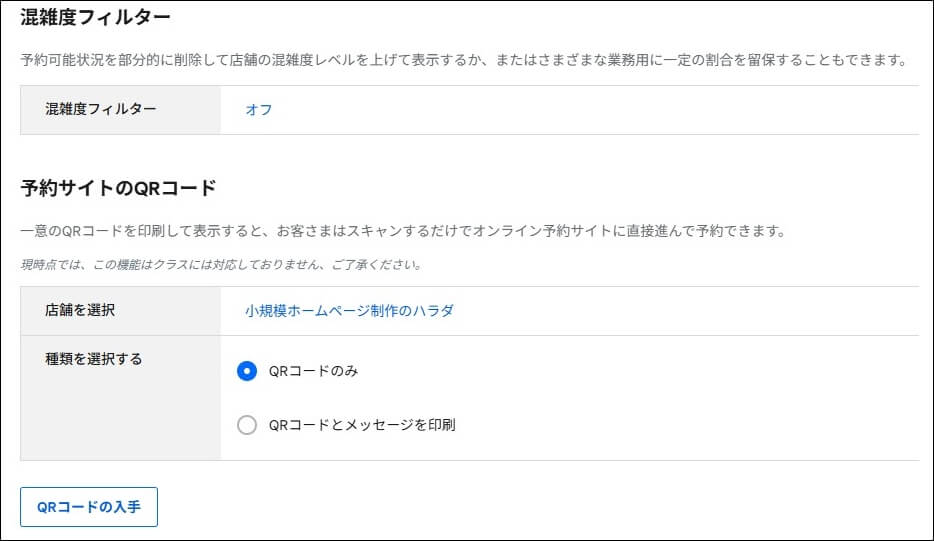
Task: Click blank space right of QRコードの入手 button
Action: (x=536, y=507)
